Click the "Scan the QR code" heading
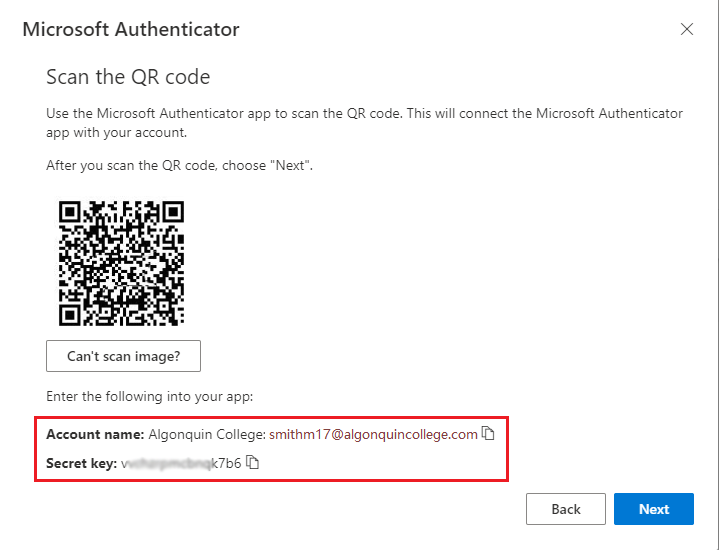The height and width of the screenshot is (552, 720). click(128, 77)
